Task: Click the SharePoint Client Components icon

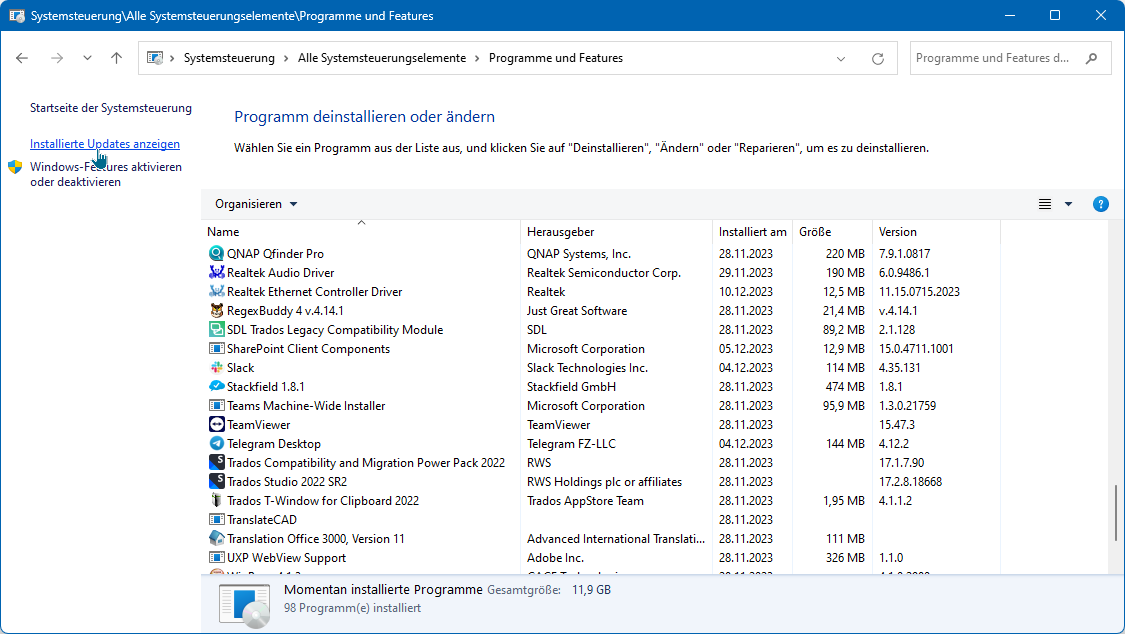Action: (216, 349)
